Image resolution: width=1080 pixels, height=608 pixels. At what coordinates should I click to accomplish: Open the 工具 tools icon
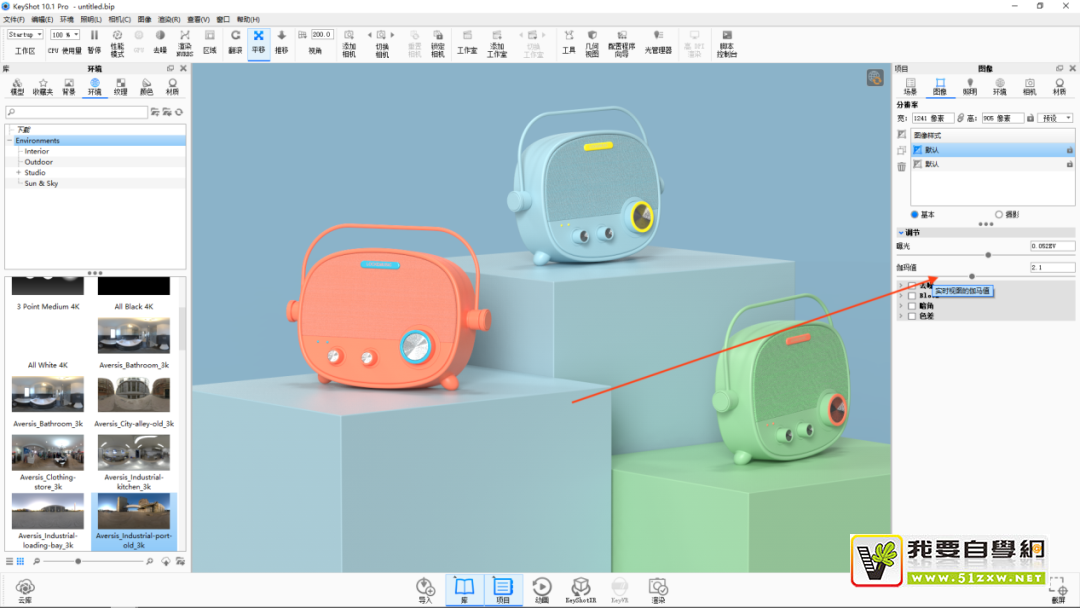[568, 42]
